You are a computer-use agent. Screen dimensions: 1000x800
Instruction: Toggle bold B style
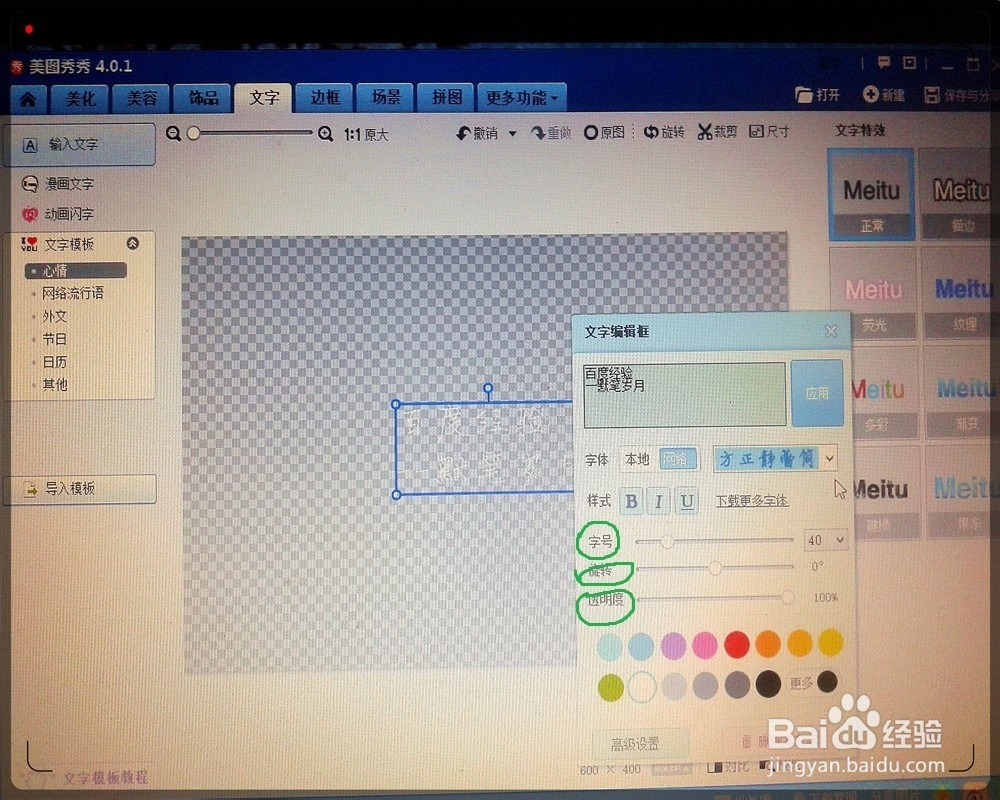631,501
